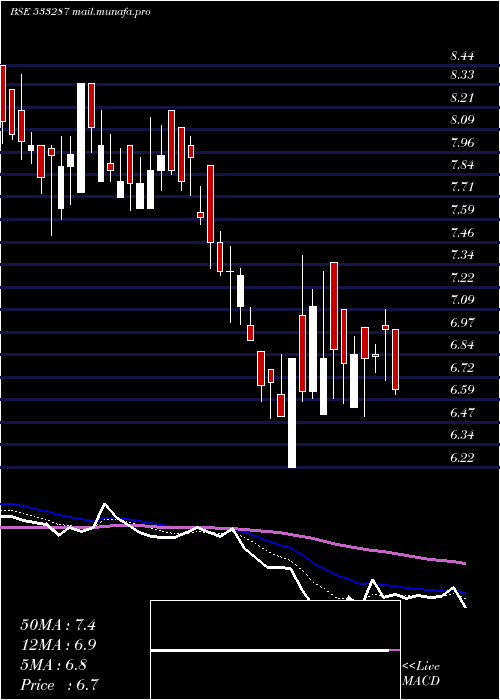
Task: Click the 6.47 price axis label
Action: coord(462,412)
